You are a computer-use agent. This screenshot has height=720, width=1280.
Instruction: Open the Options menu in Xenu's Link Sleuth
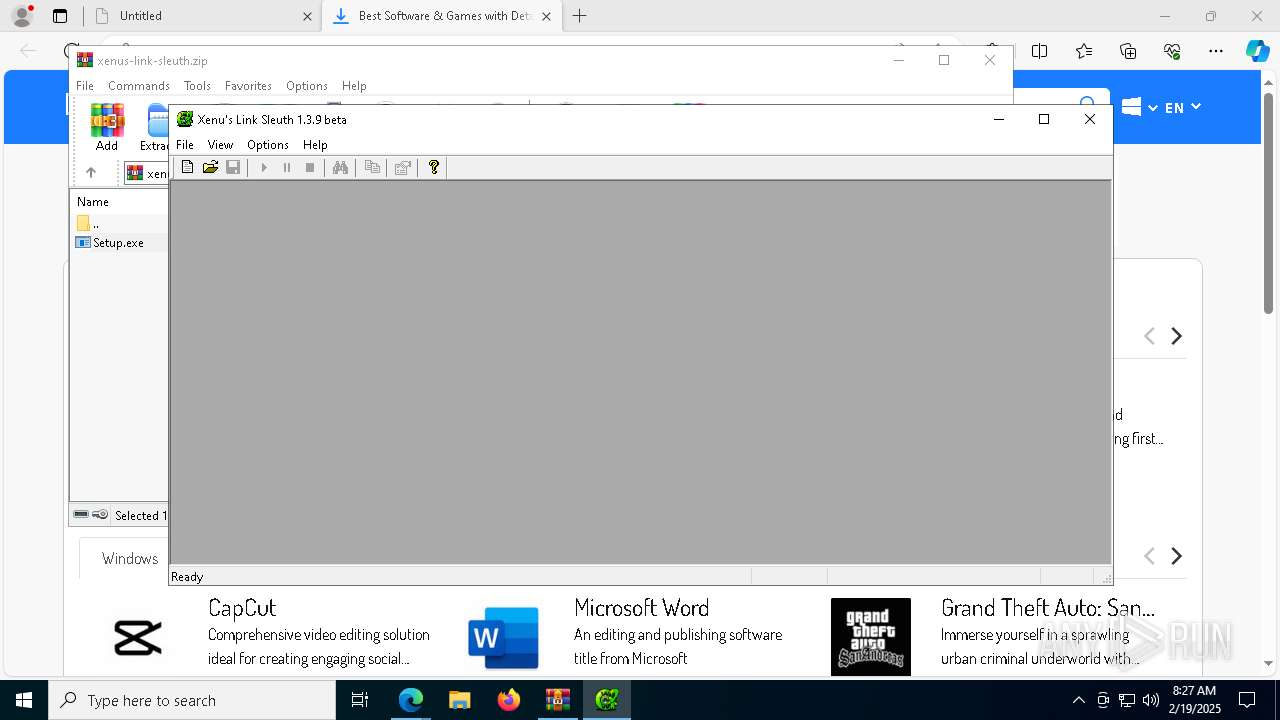(x=268, y=145)
